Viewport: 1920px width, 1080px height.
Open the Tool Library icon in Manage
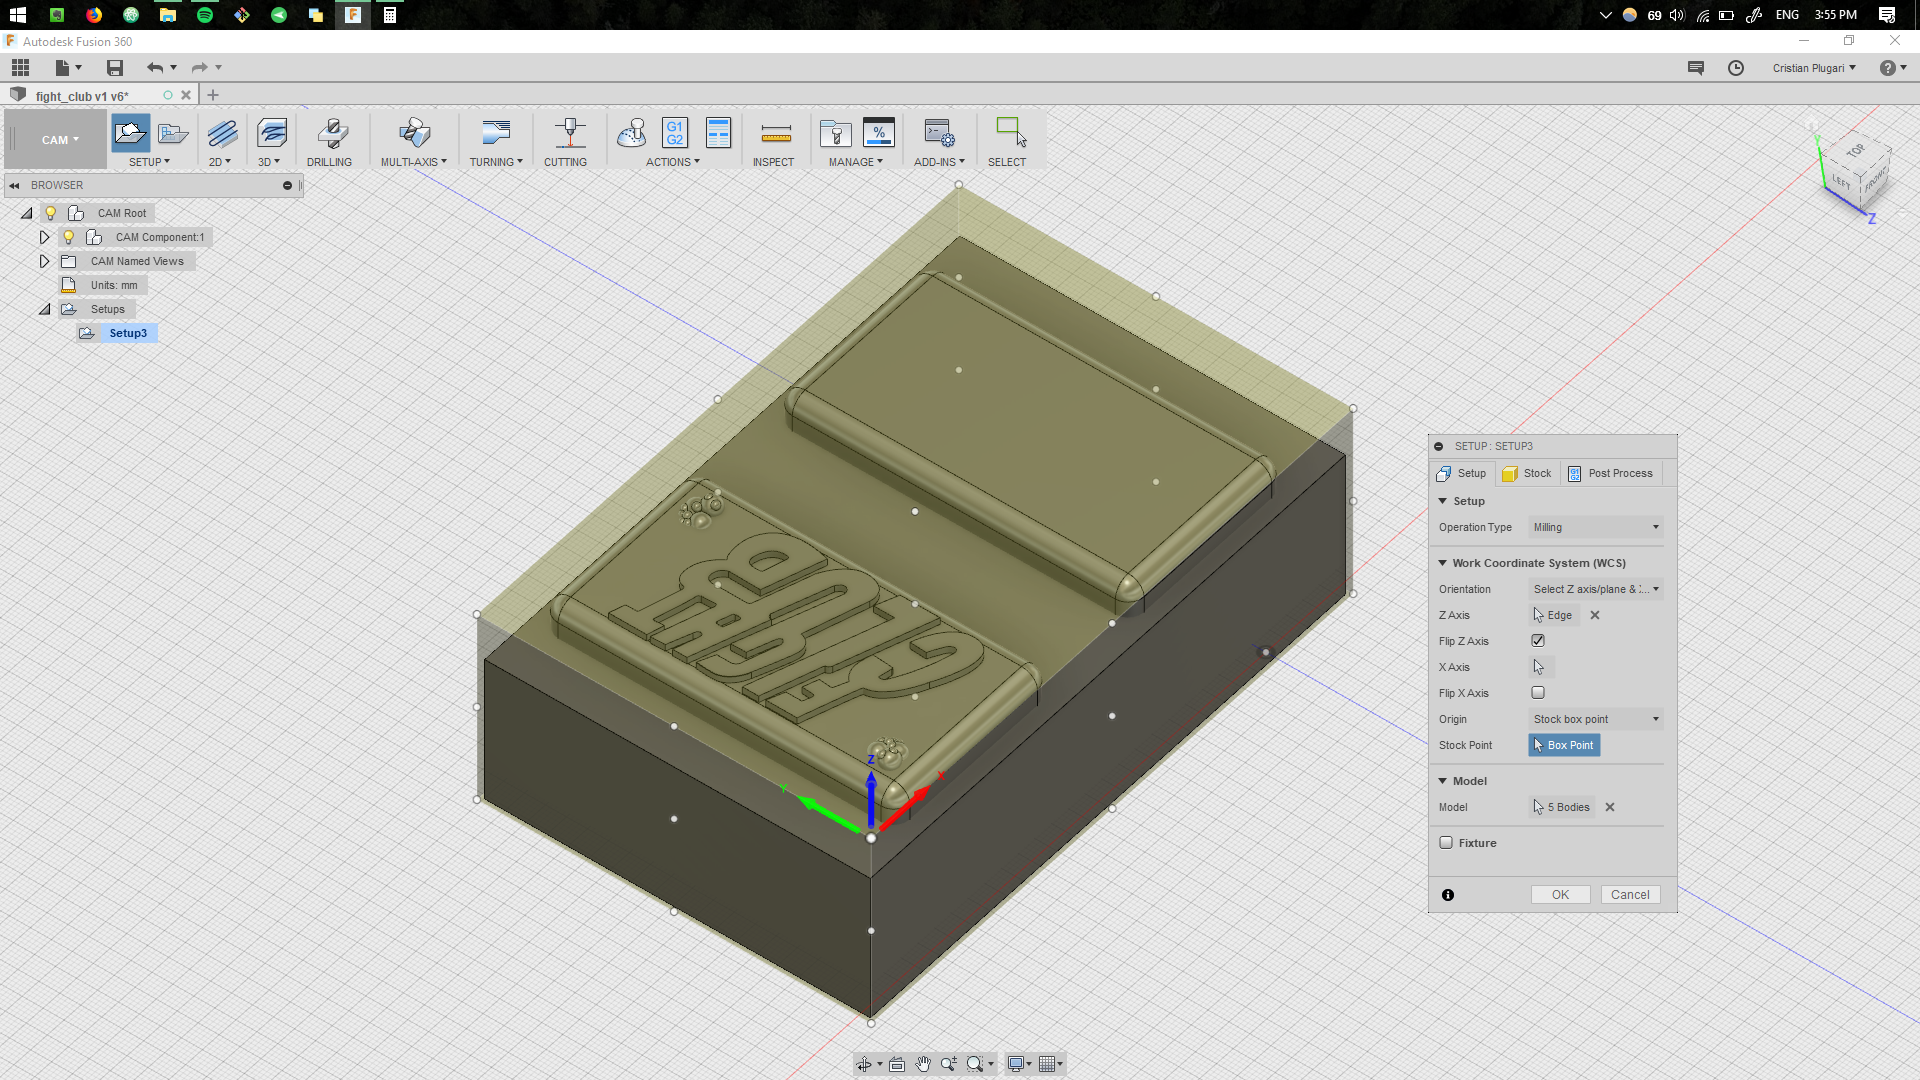835,133
